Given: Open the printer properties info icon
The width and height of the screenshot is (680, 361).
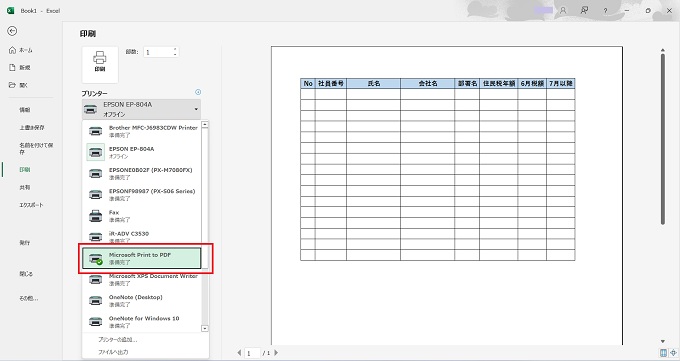Looking at the screenshot, I should coord(198,92).
